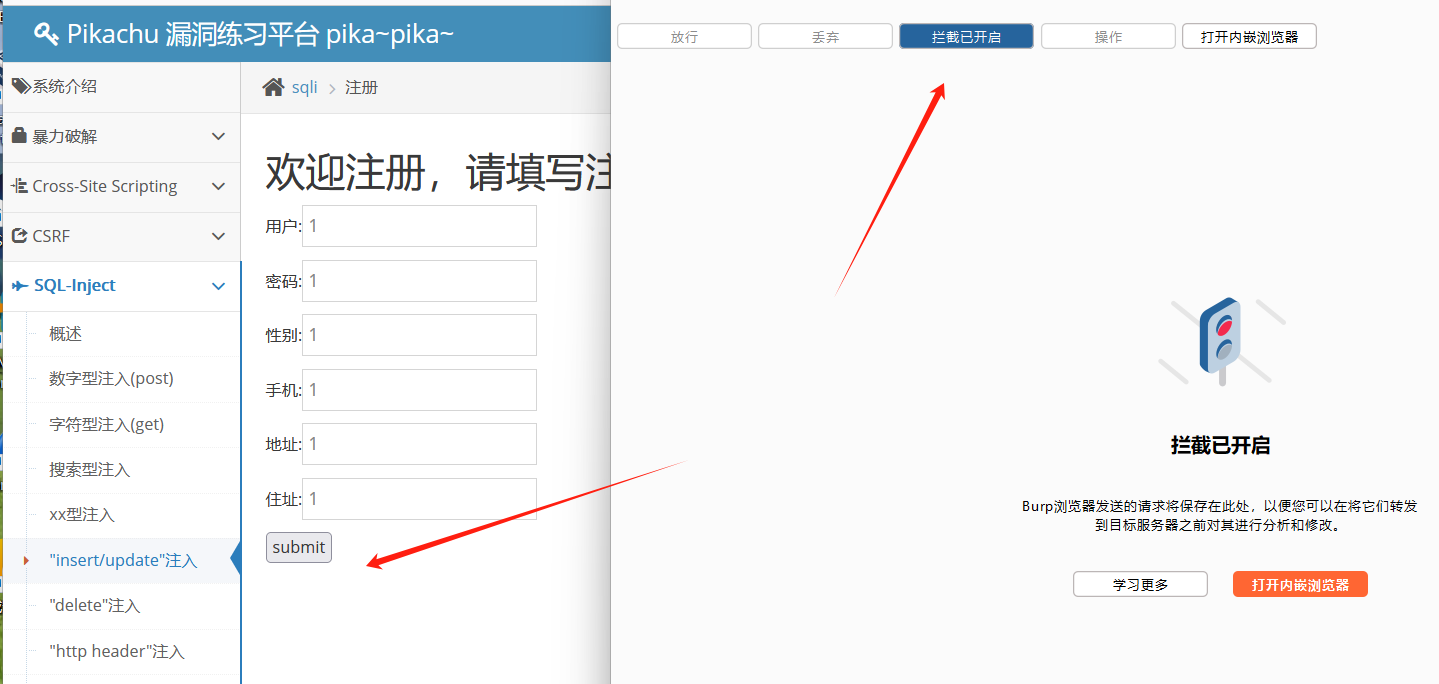This screenshot has height=684, width=1439.
Task: Click the Burp浏览器发送的请求 description text
Action: click(x=1220, y=515)
